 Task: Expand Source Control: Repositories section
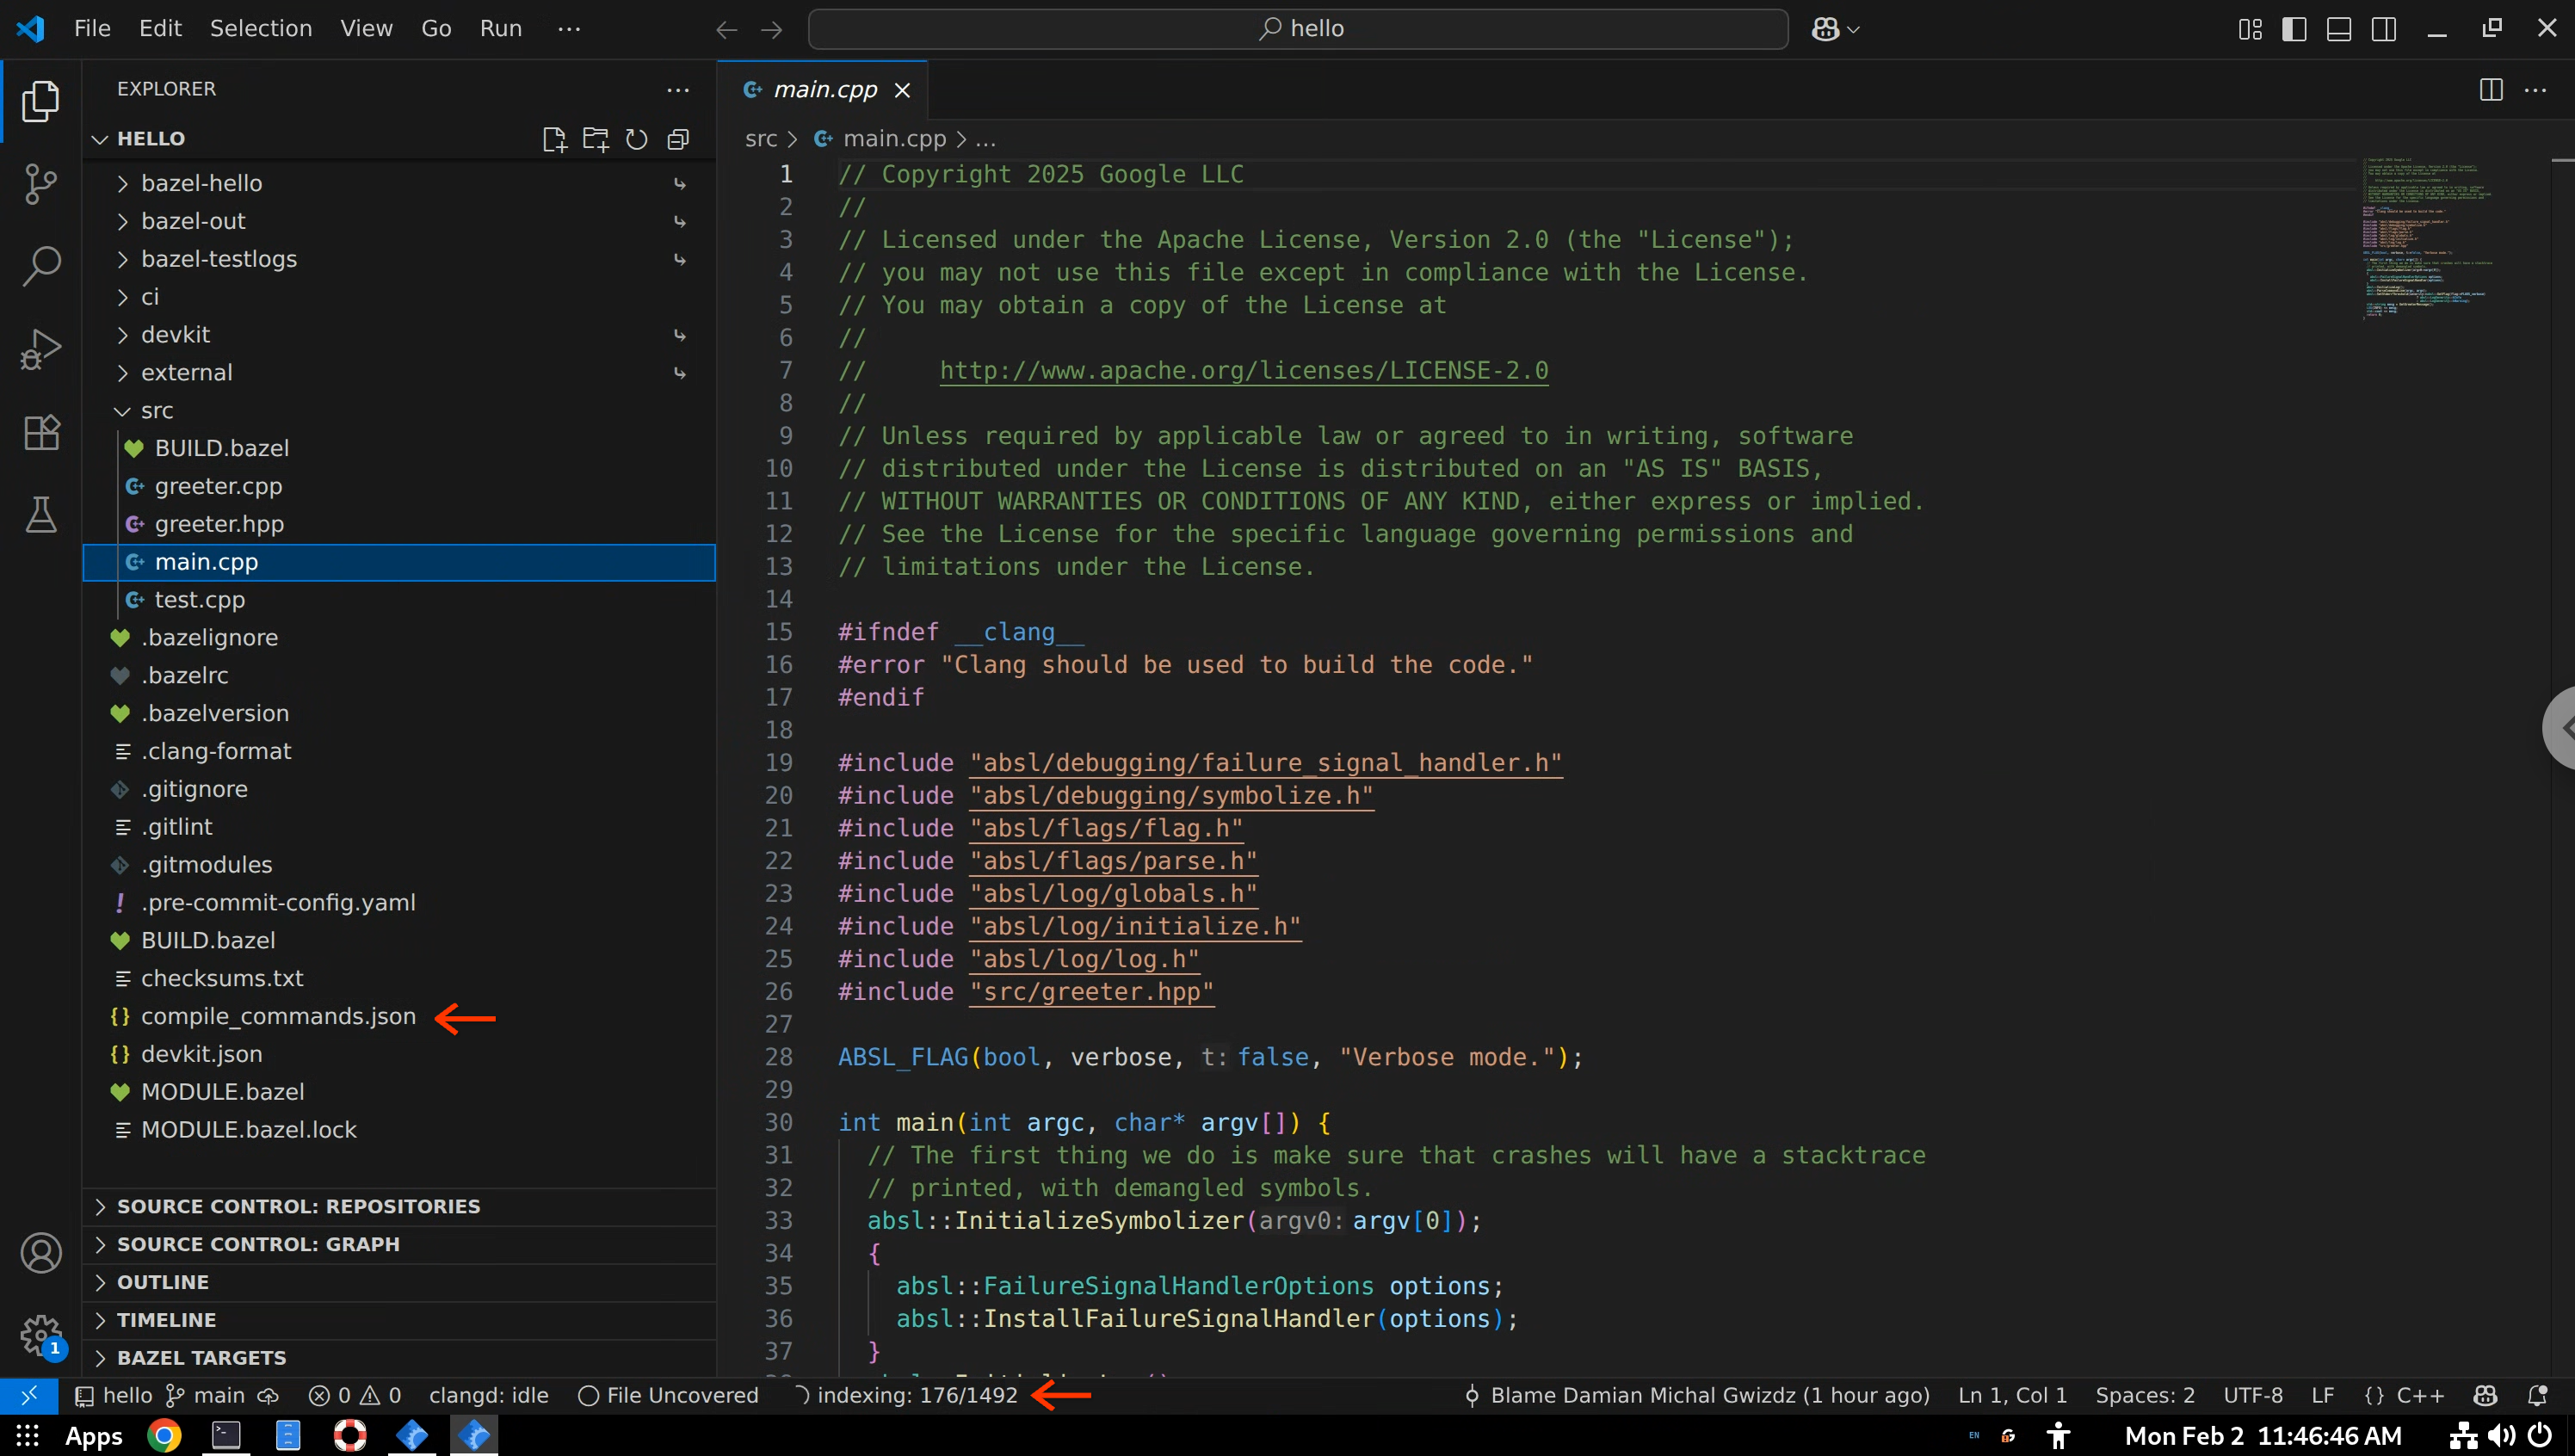pyautogui.click(x=398, y=1206)
